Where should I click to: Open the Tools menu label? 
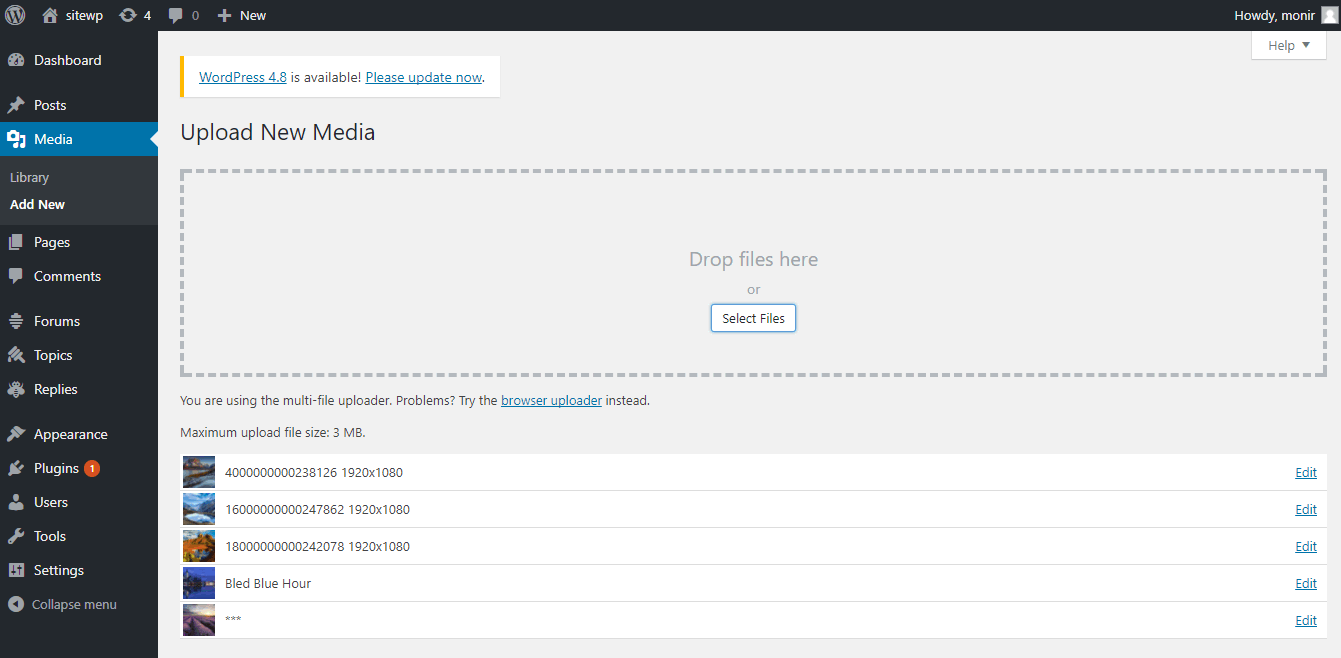[50, 536]
